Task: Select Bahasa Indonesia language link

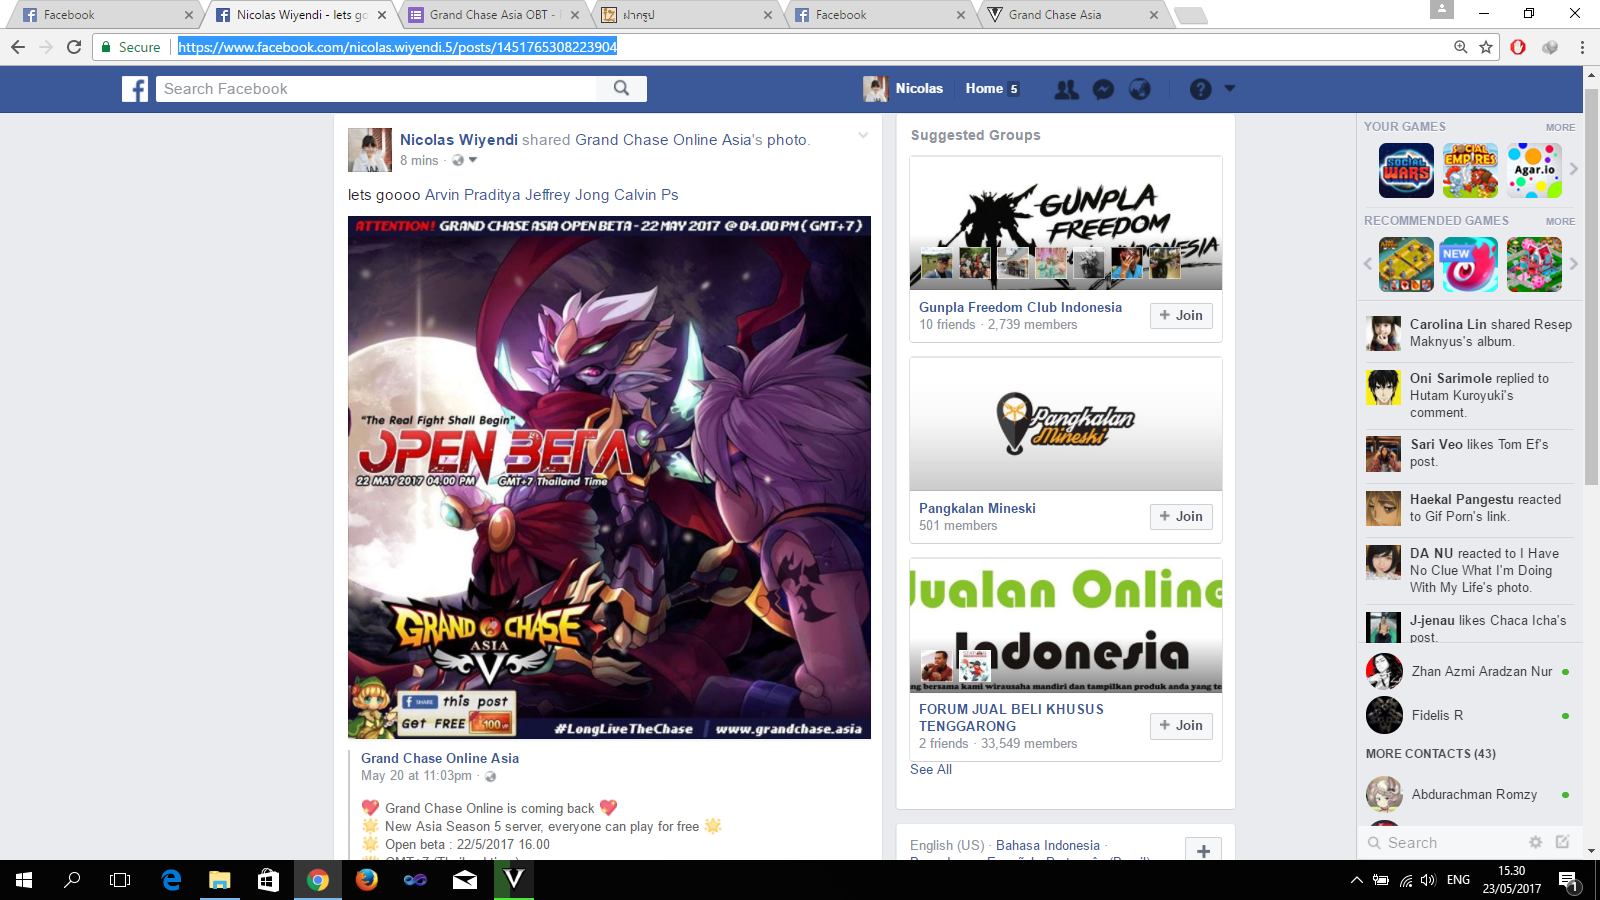Action: [x=1048, y=845]
